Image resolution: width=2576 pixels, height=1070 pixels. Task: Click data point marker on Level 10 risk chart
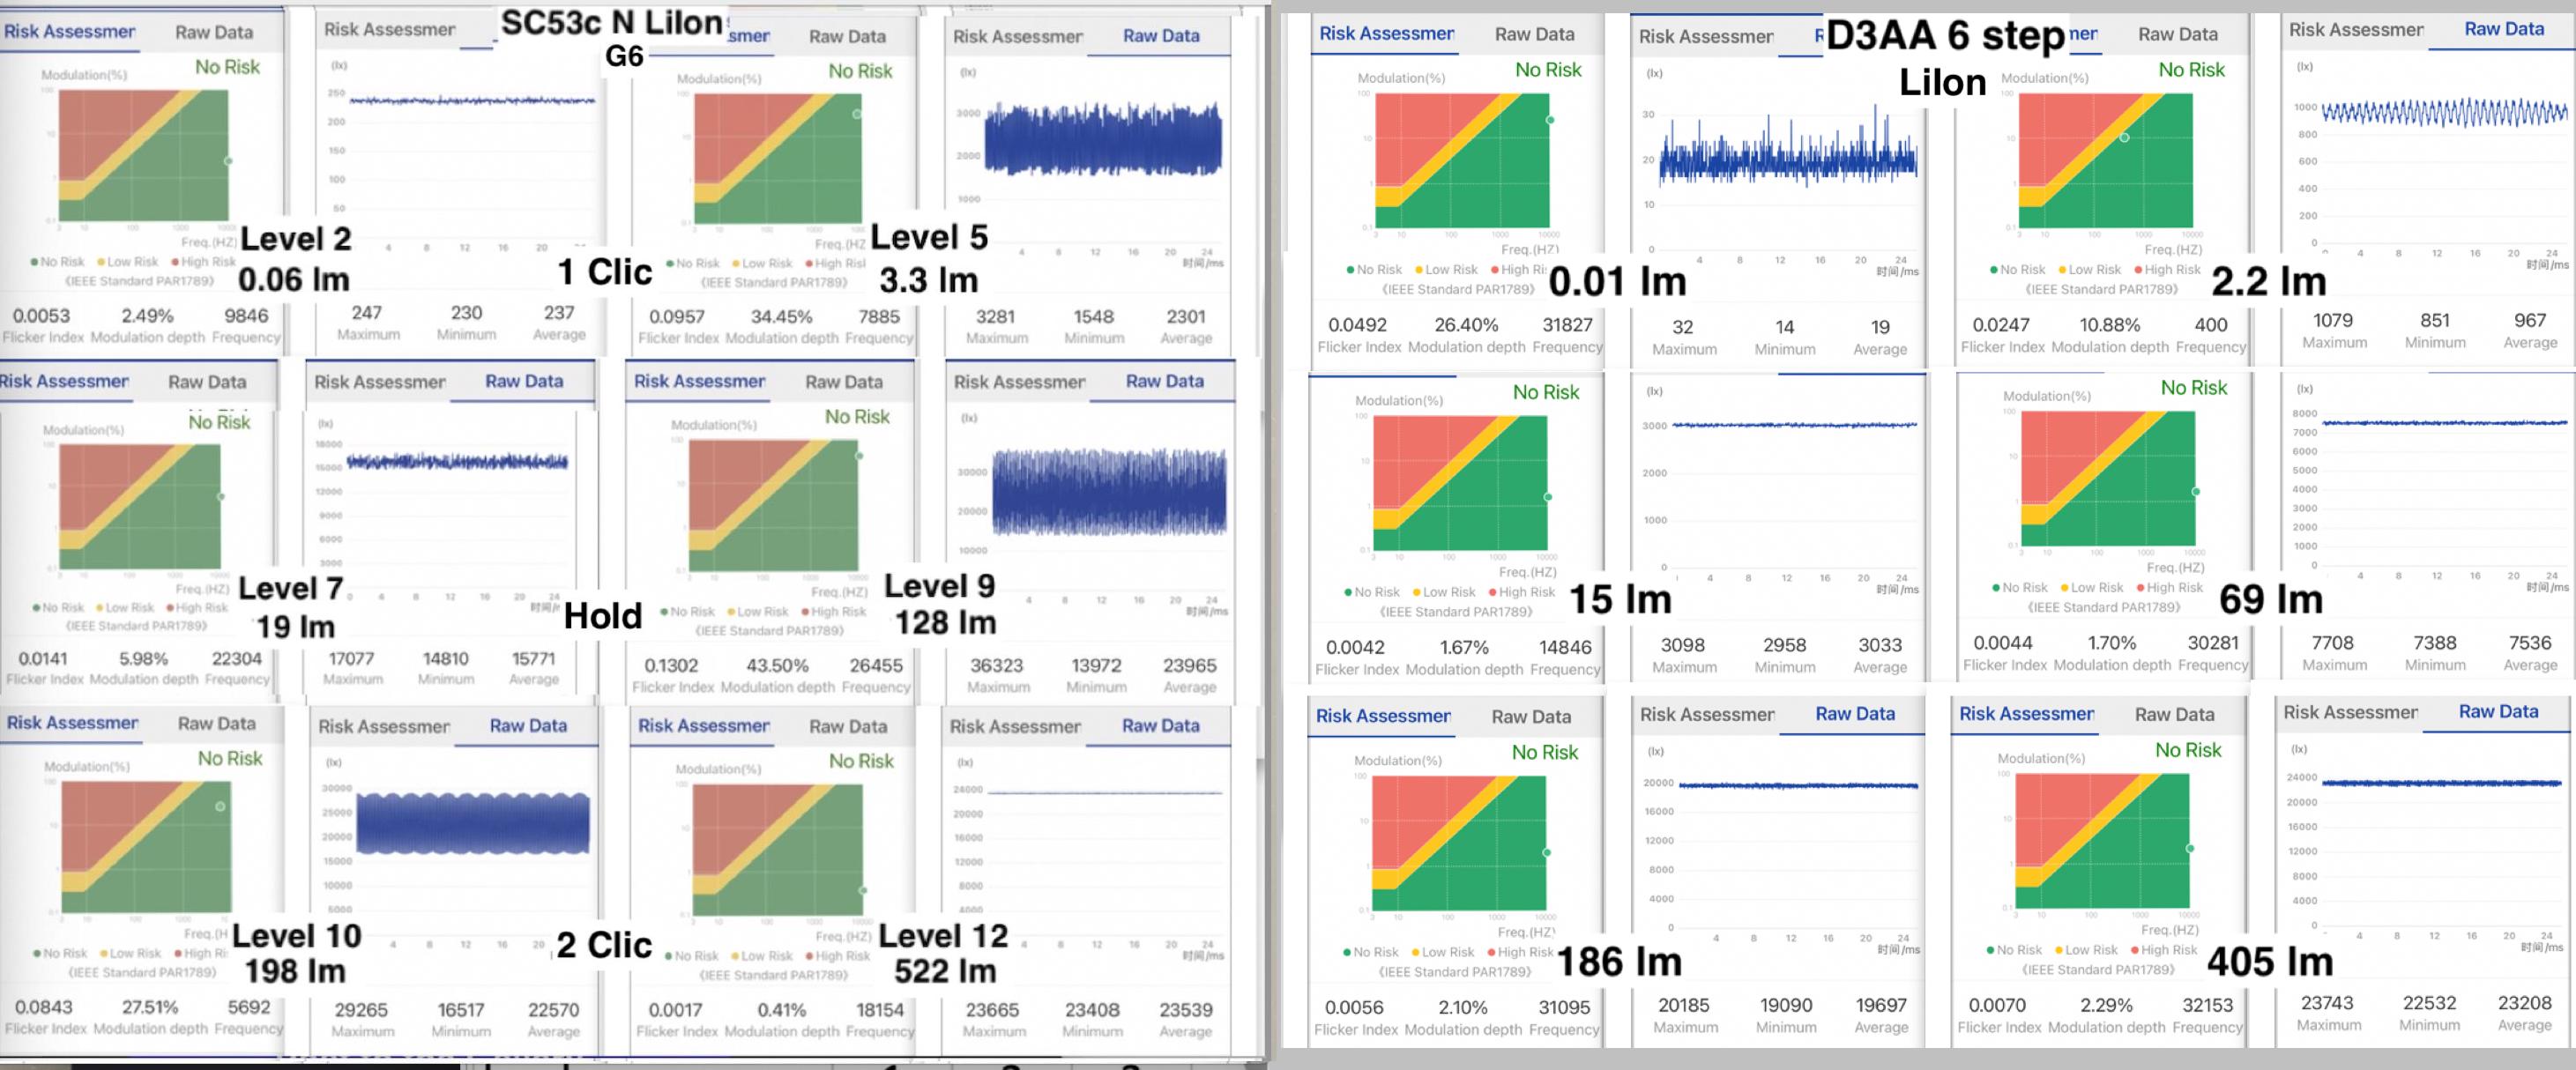coord(220,806)
